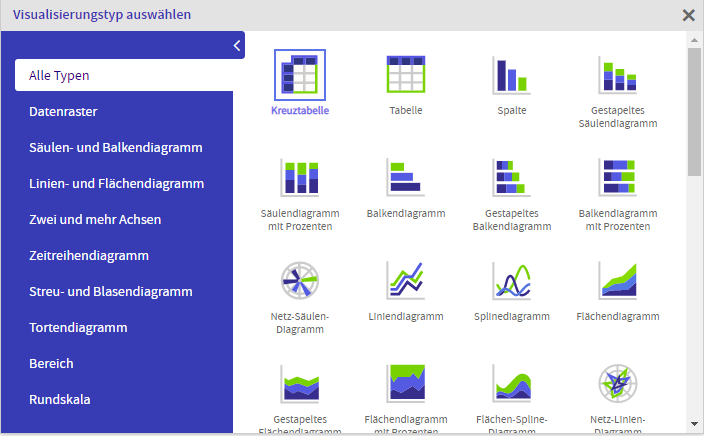Close the Visualisierungstyp auswählen dialog
Image resolution: width=704 pixels, height=436 pixels.
(x=688, y=15)
